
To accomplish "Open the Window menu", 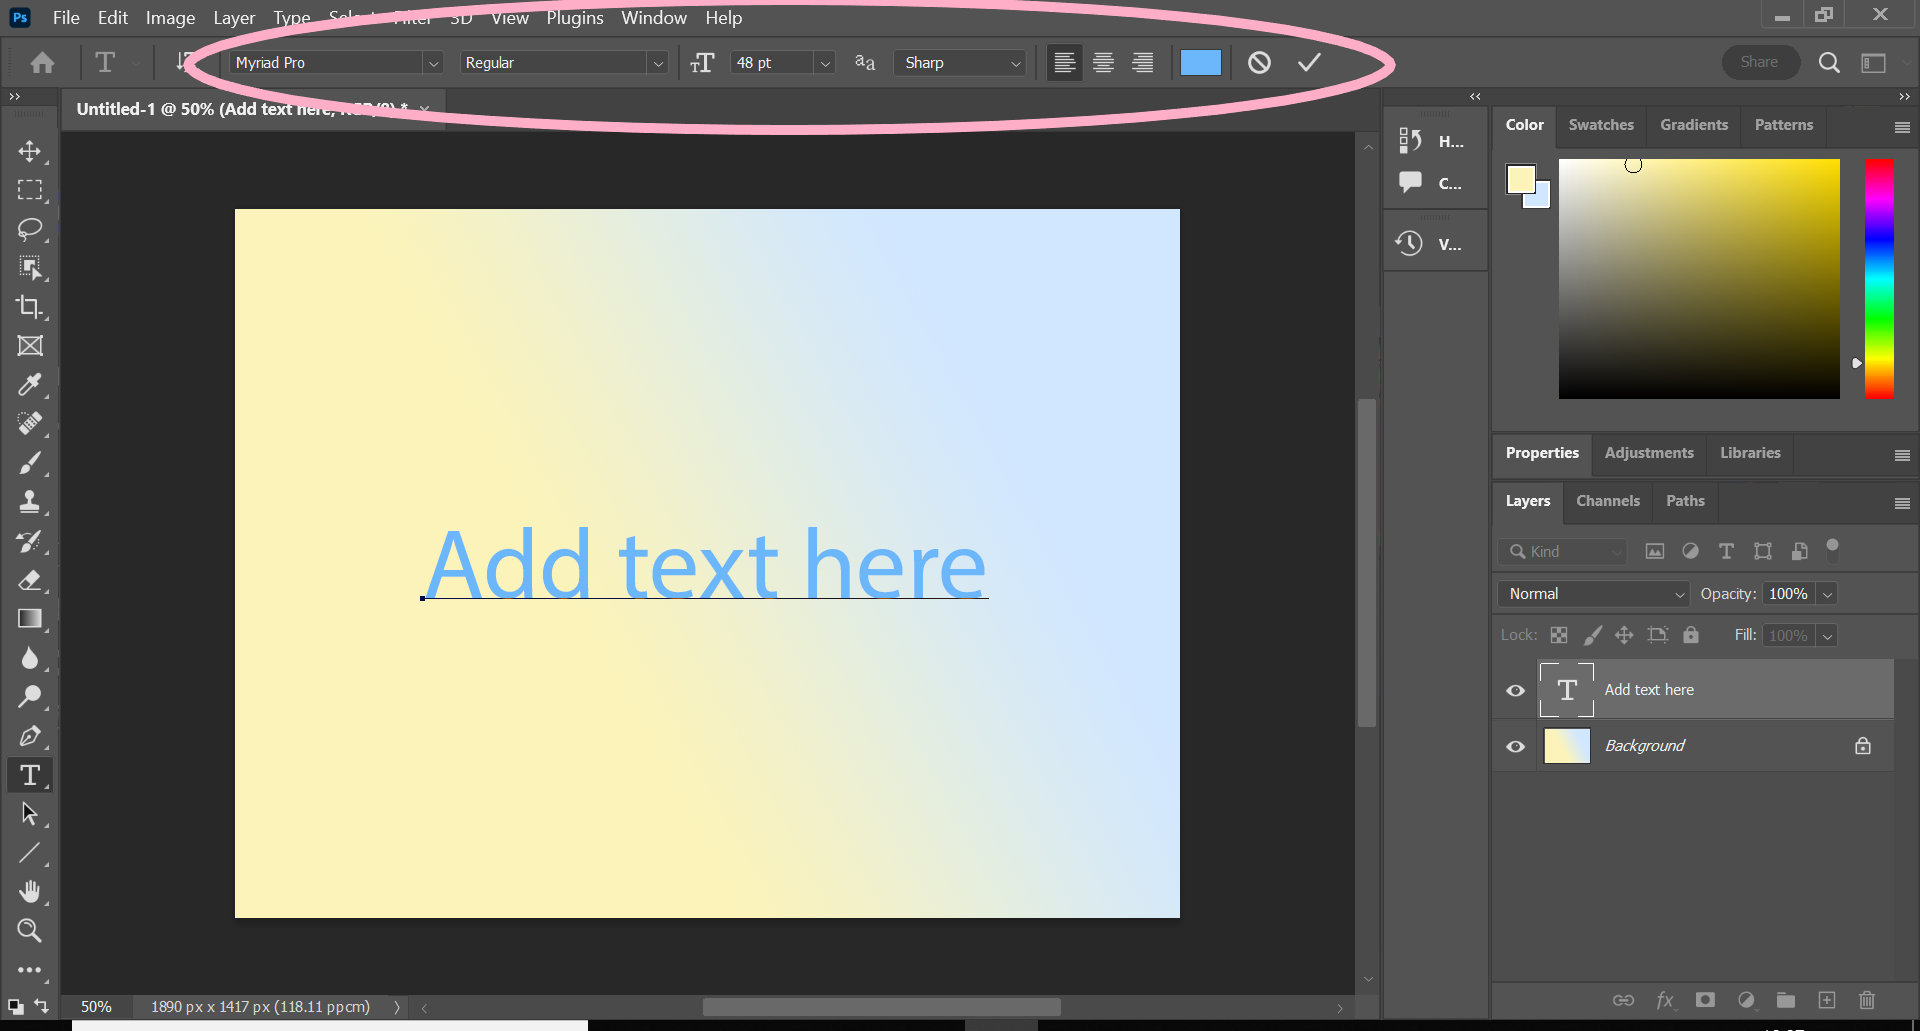I will (654, 18).
